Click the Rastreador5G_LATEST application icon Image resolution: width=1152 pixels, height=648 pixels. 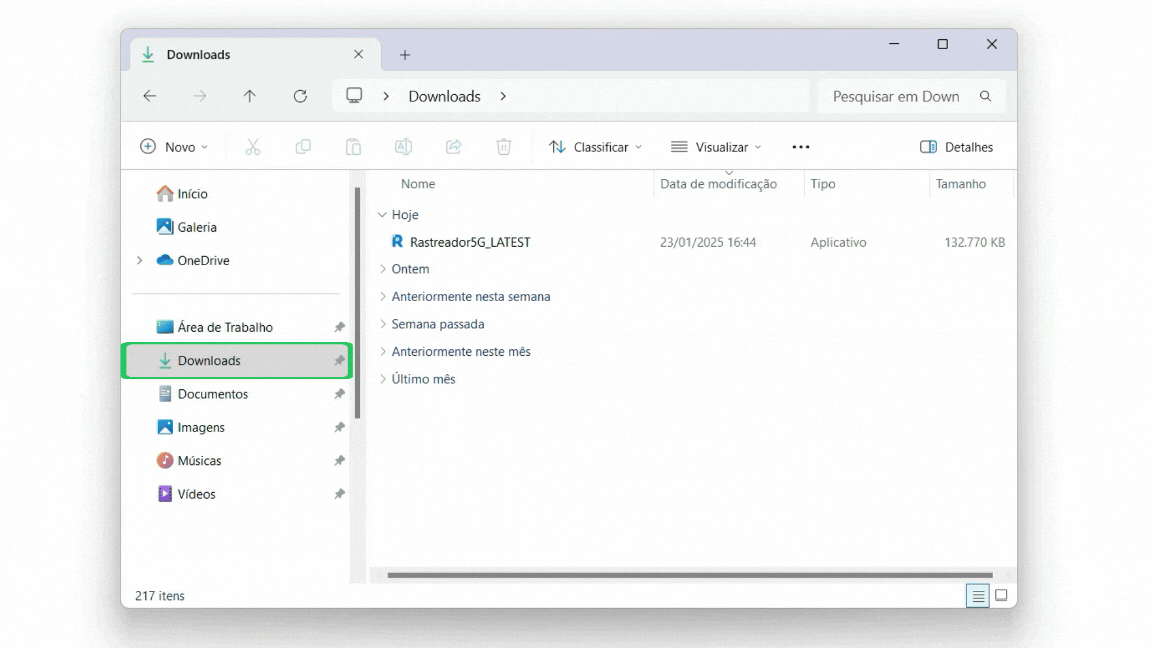397,242
